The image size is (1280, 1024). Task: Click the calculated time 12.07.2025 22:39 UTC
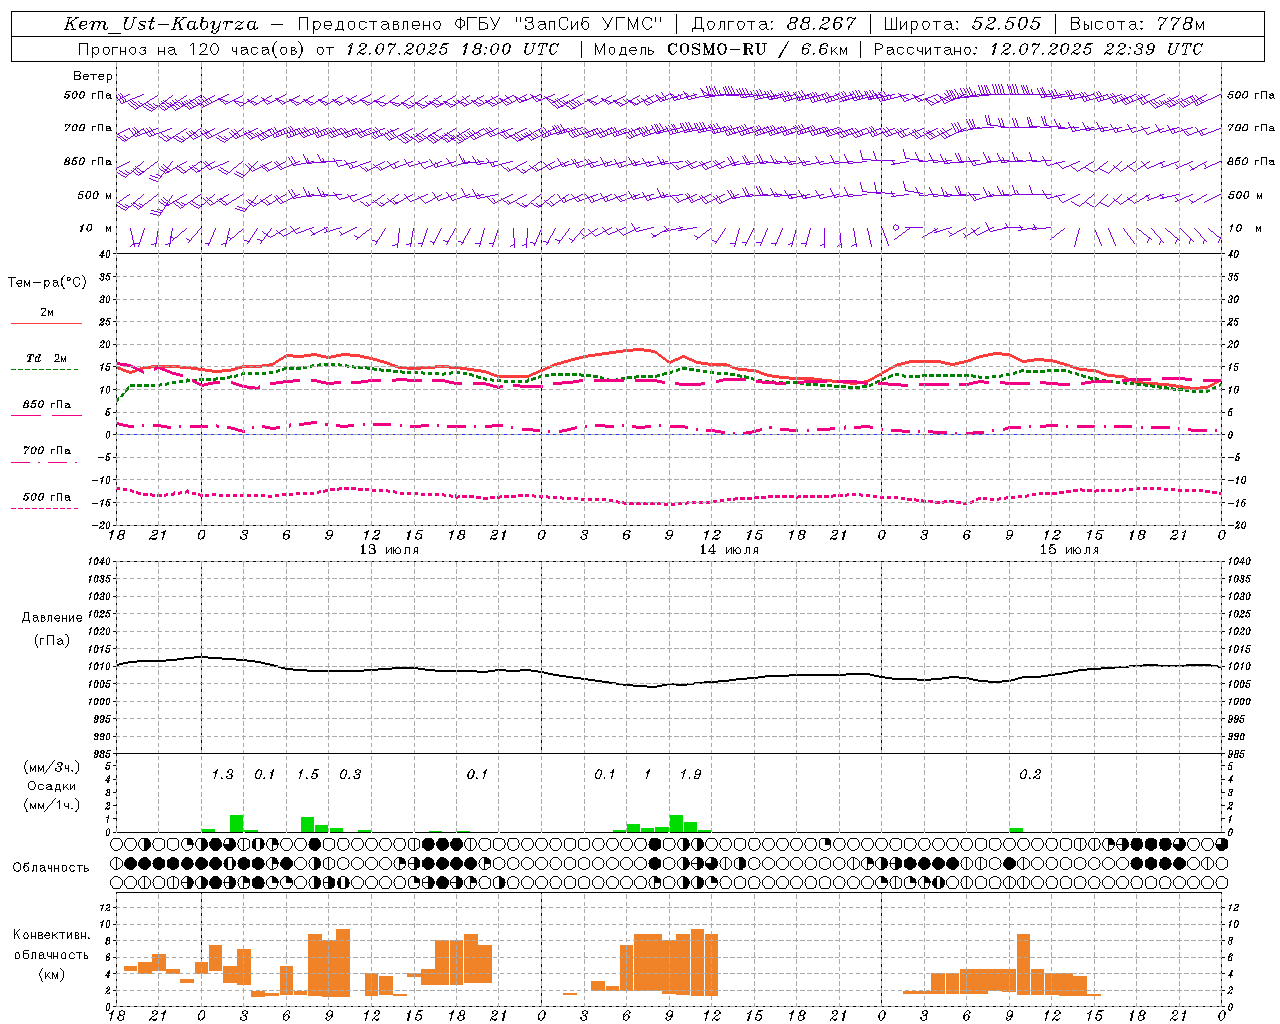[x=1096, y=49]
